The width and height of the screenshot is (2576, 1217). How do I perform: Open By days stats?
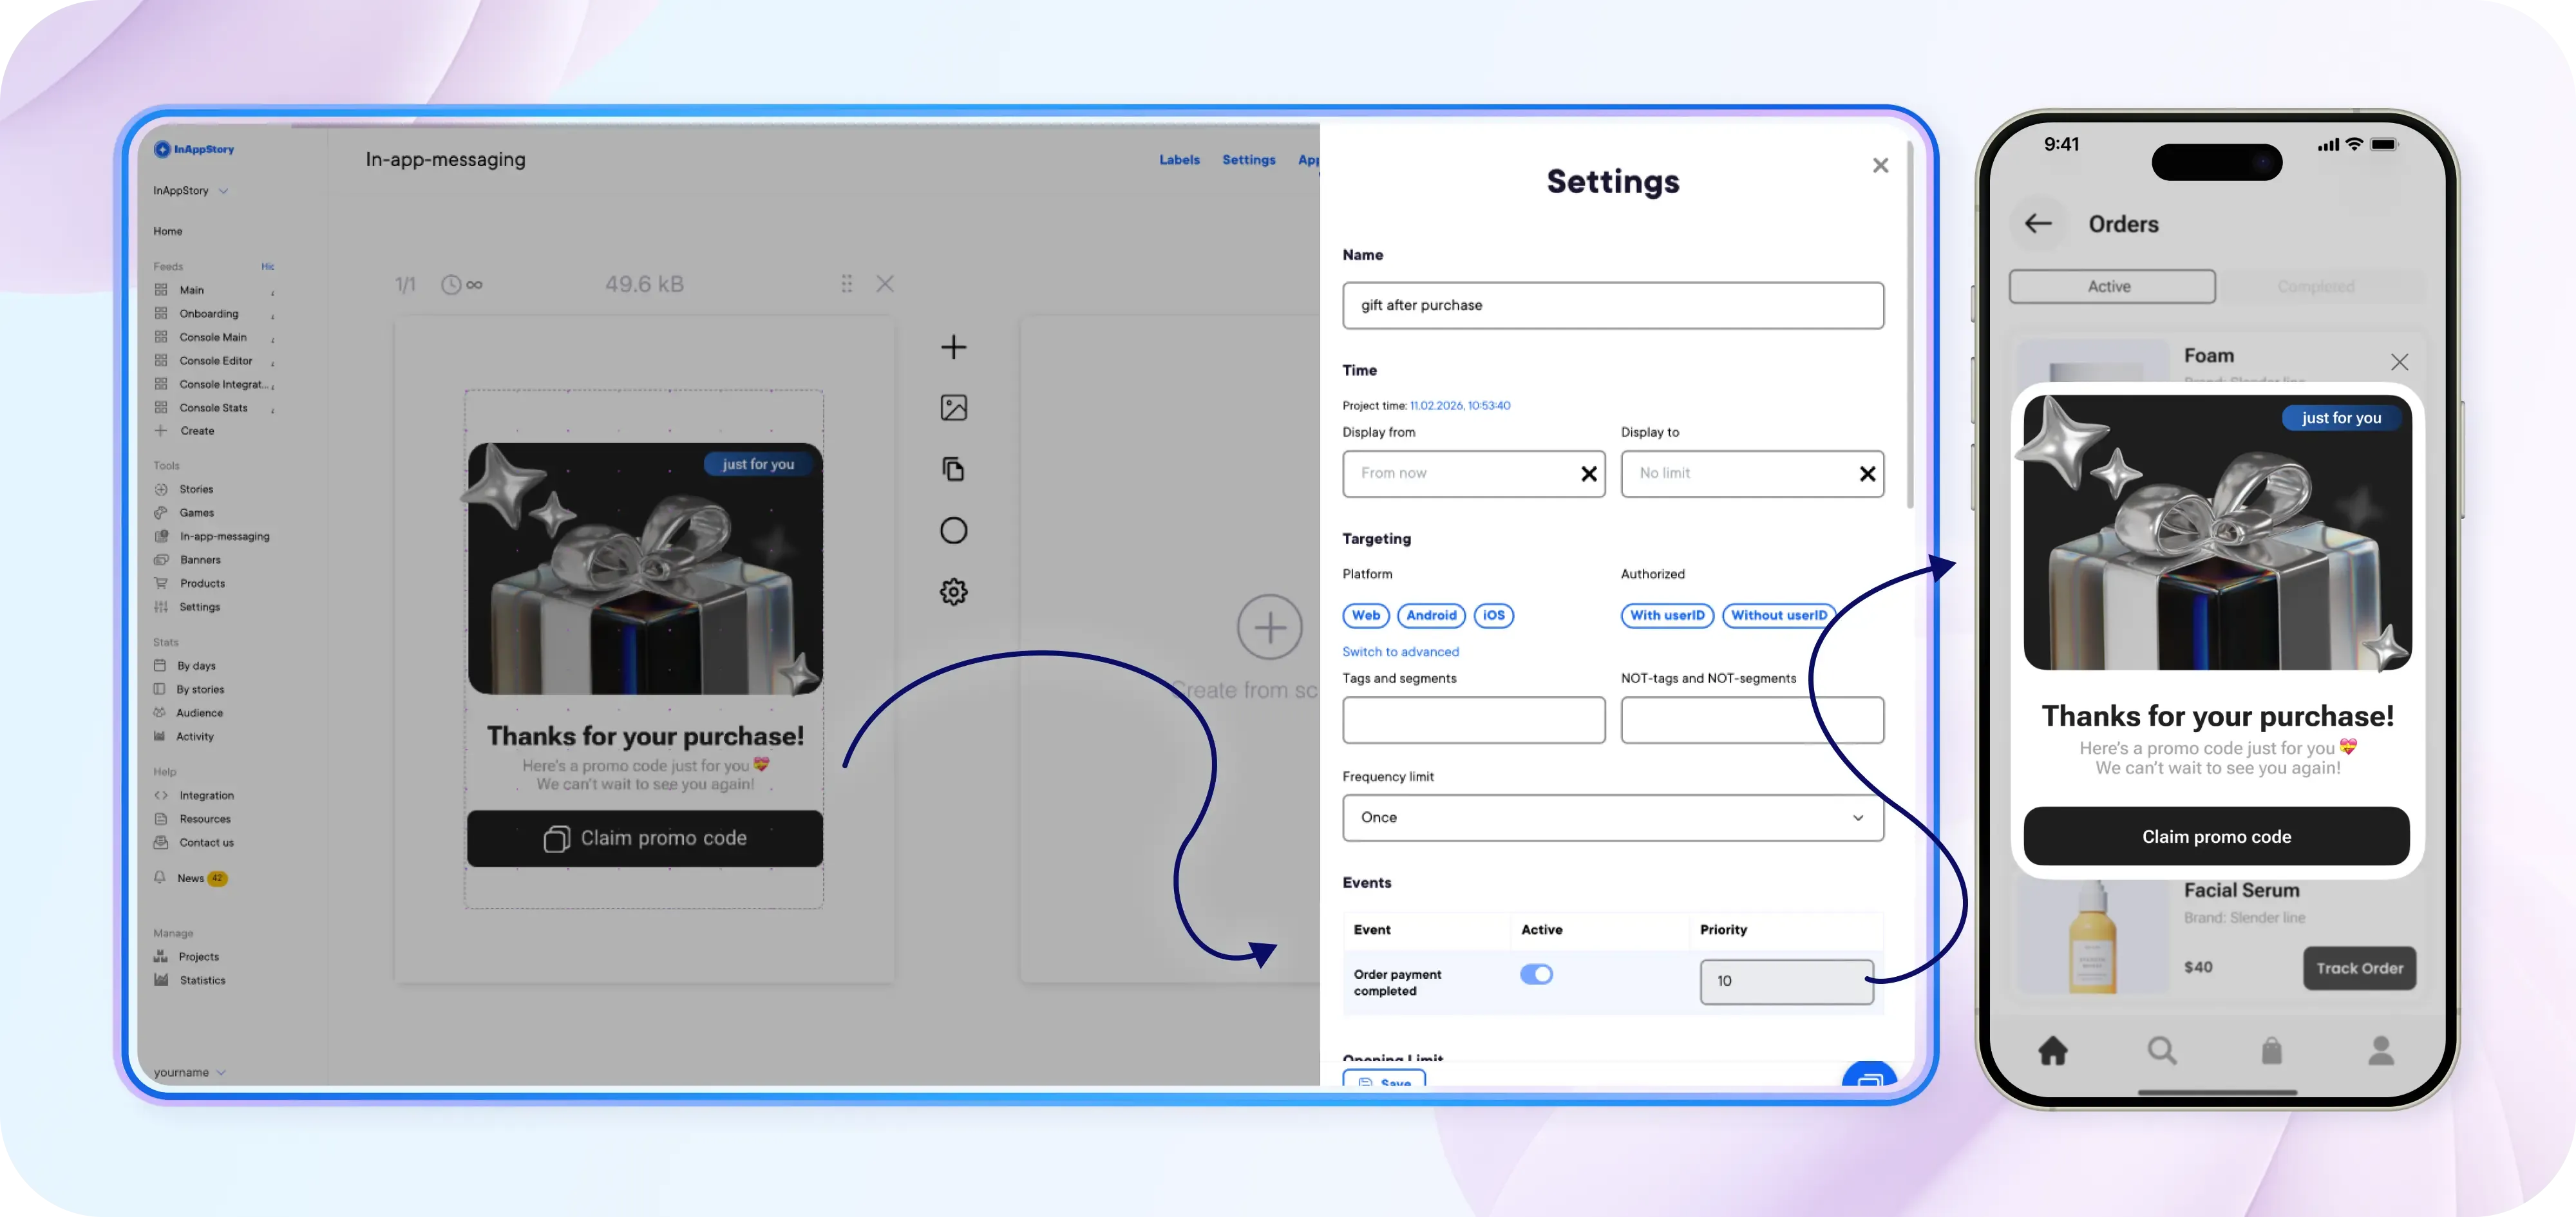(196, 666)
